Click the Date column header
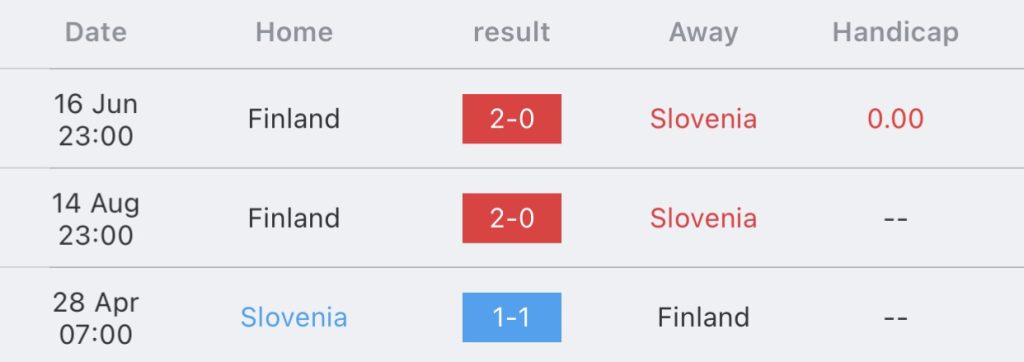 point(96,32)
